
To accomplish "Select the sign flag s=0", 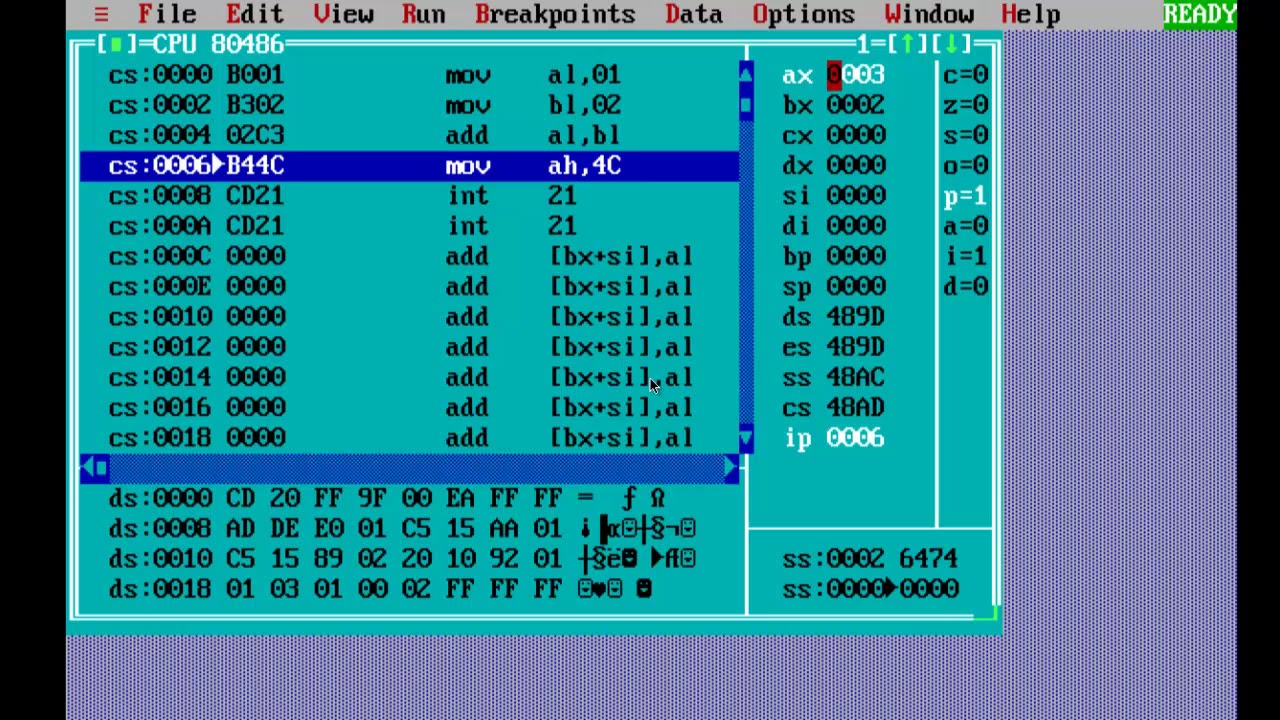I will pos(966,135).
